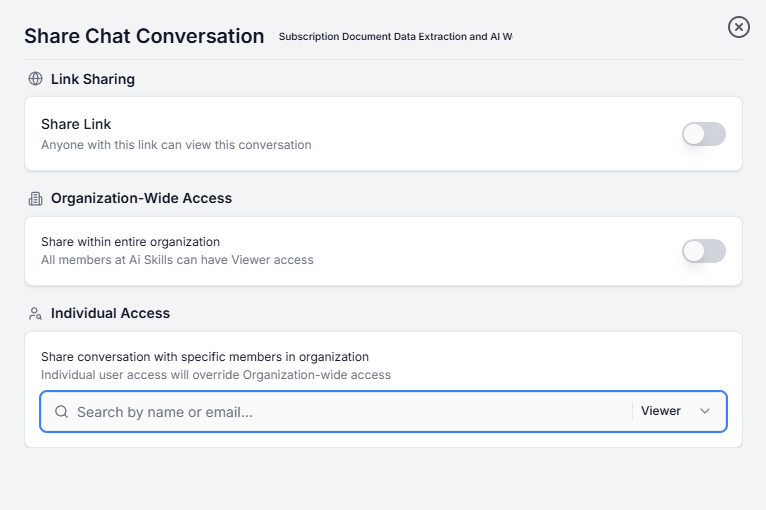The image size is (766, 510).
Task: Click the 'Share Chat Conversation' heading
Action: 144,36
